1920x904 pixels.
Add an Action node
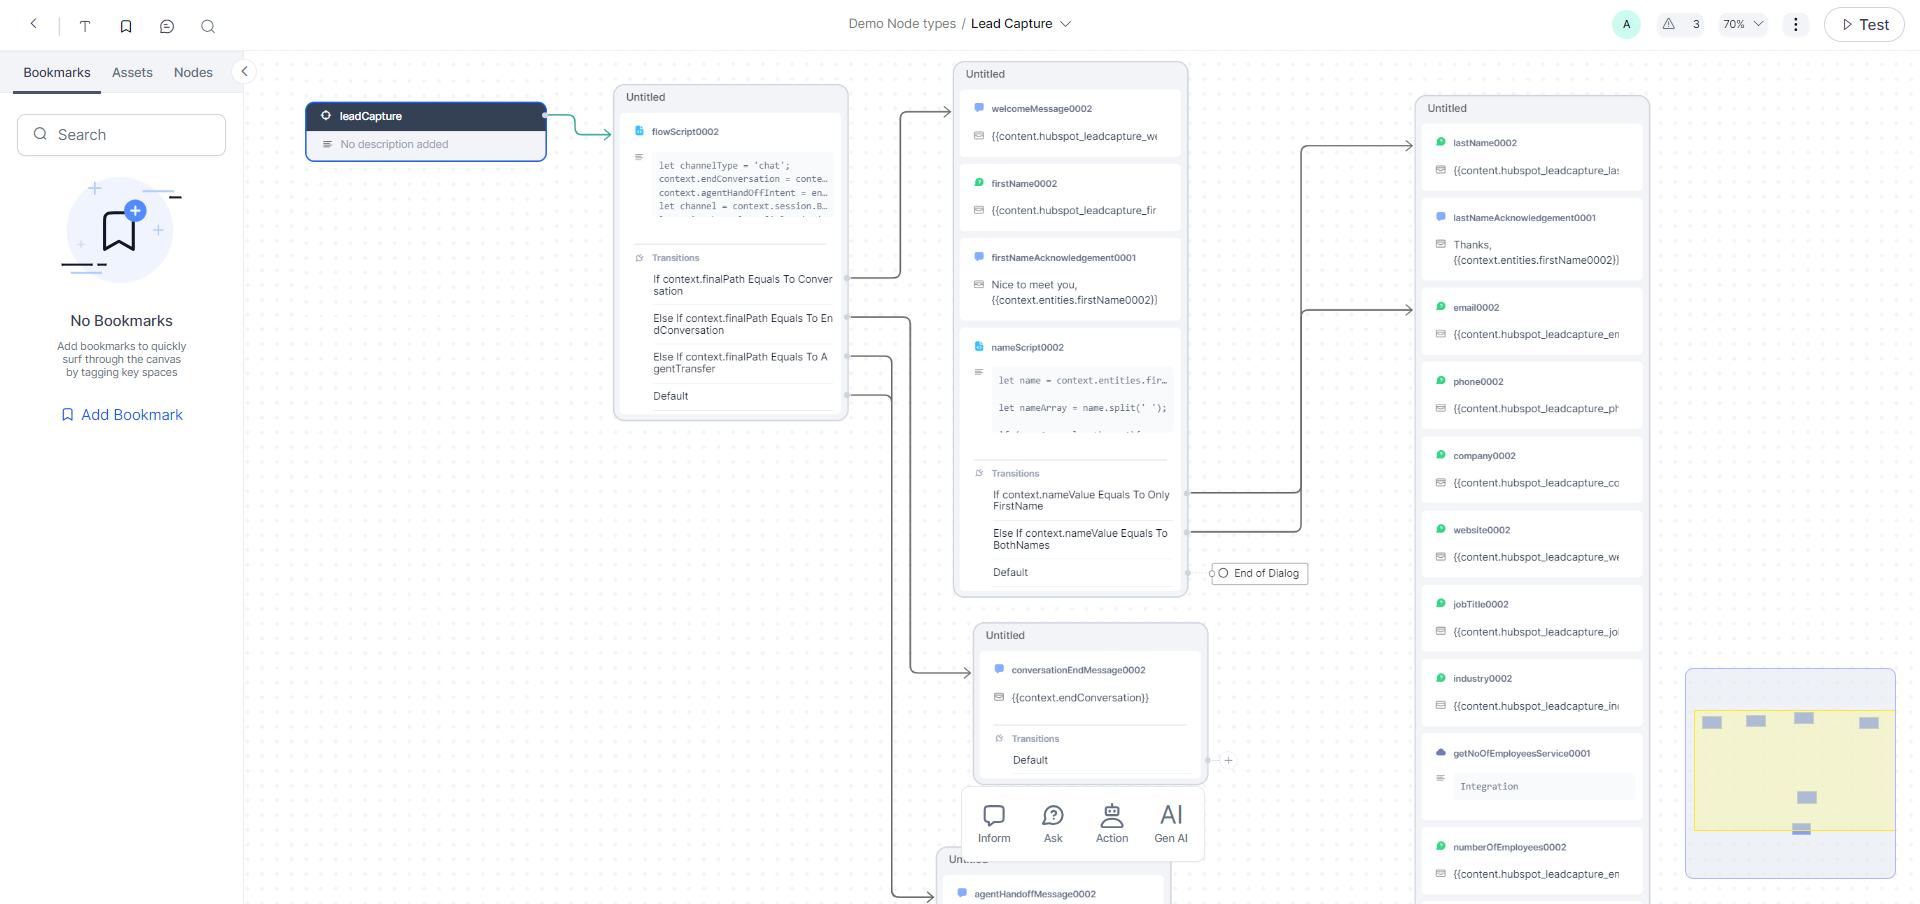1111,824
